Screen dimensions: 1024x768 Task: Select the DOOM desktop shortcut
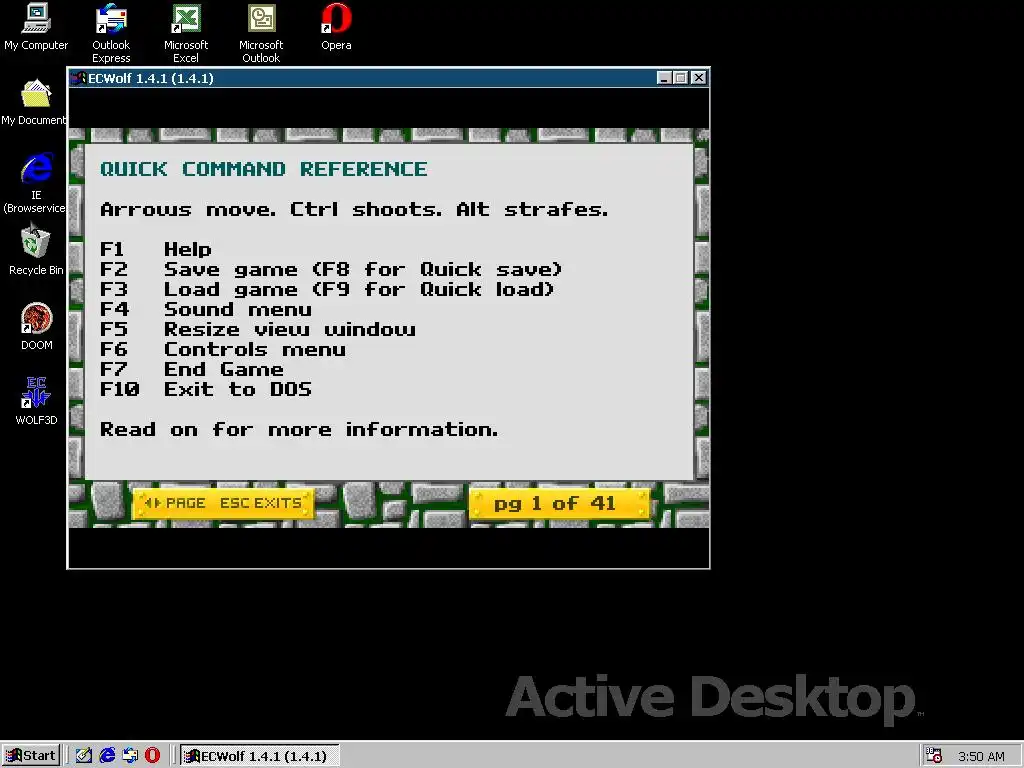[x=37, y=327]
